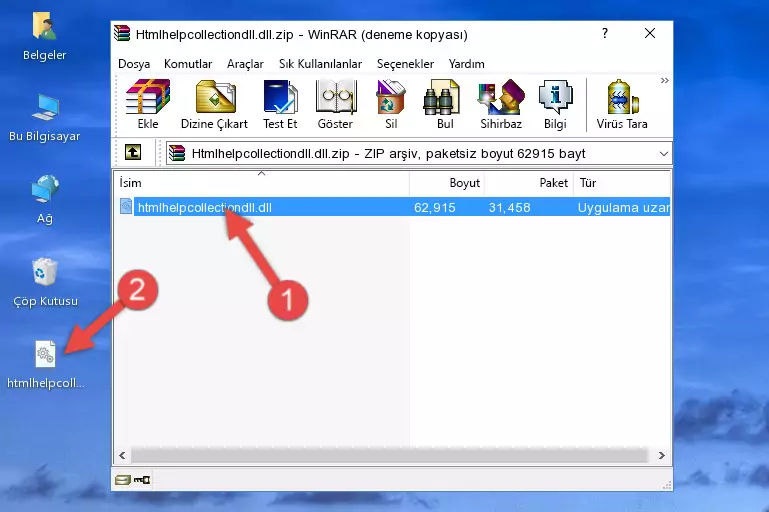Select the Çöp Kutusu recycle bin
This screenshot has width=769, height=512.
click(45, 282)
